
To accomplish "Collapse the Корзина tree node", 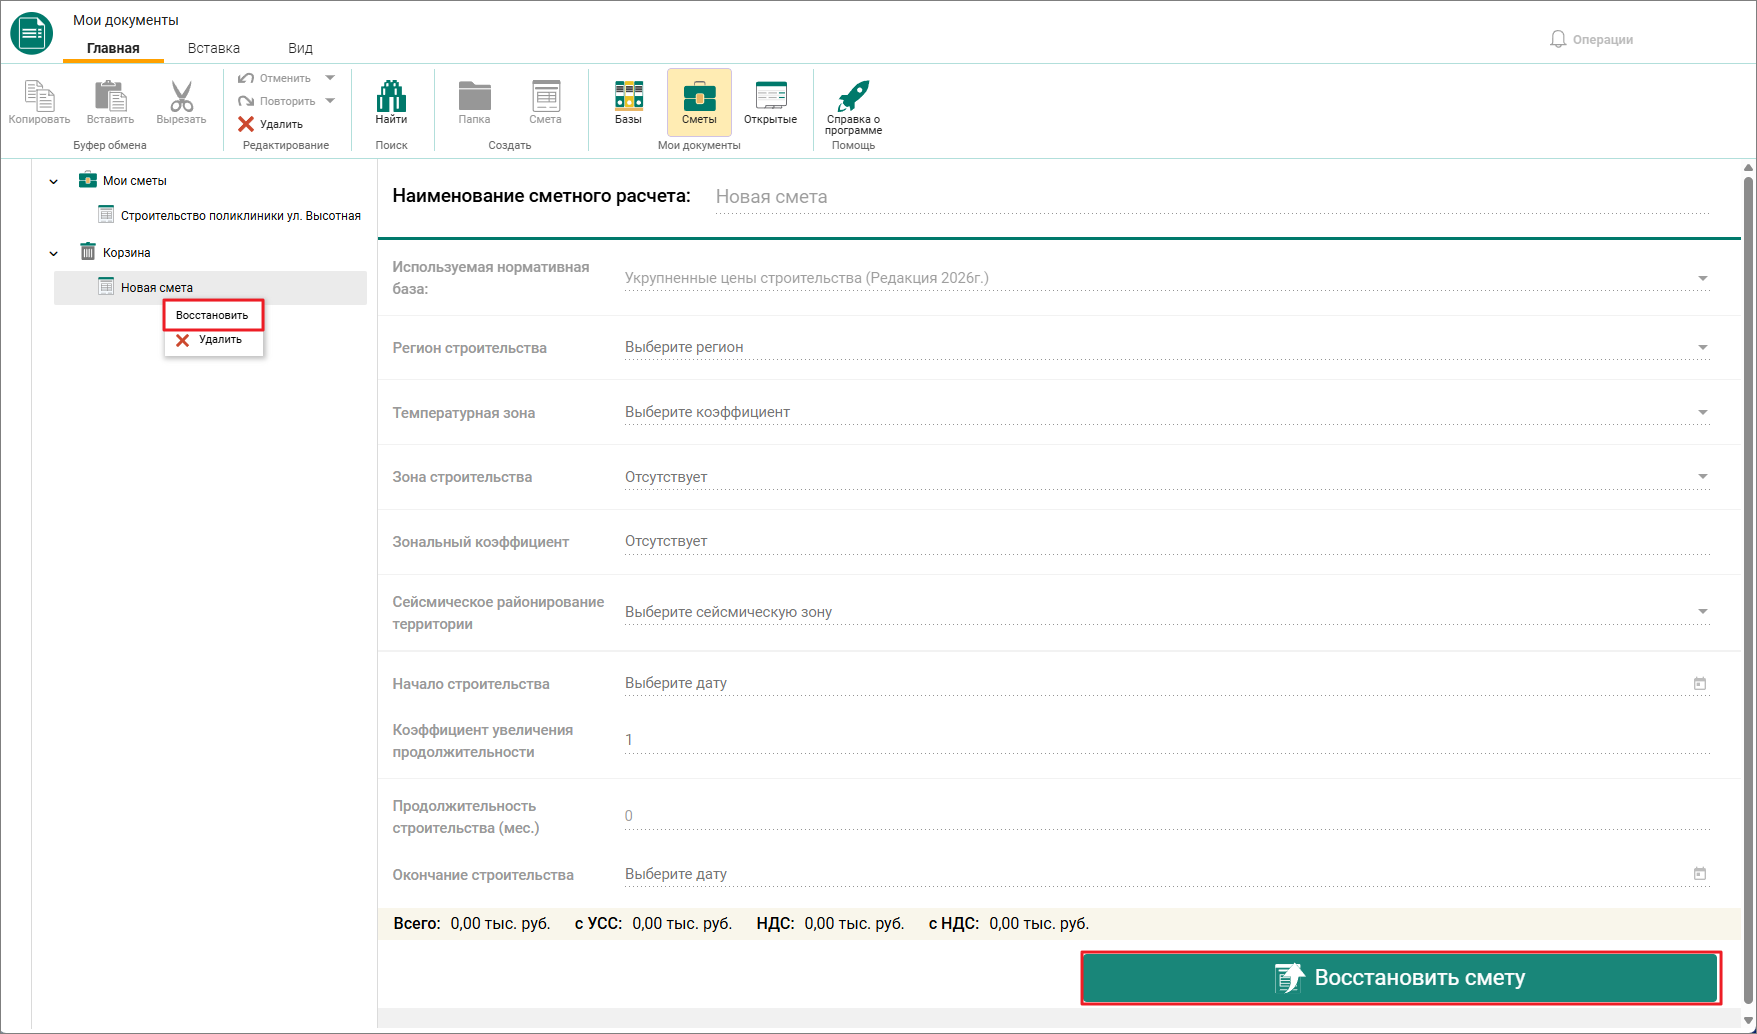I will (54, 253).
